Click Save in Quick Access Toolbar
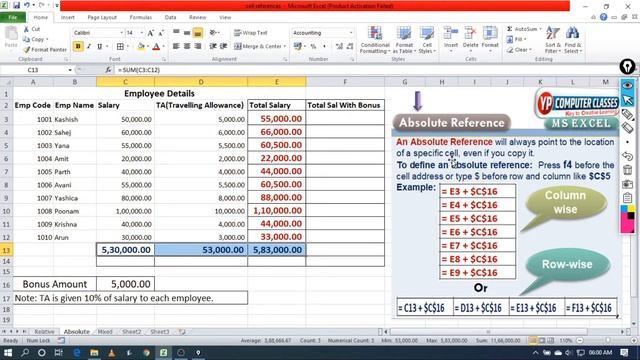The height and width of the screenshot is (360, 640). pos(16,5)
